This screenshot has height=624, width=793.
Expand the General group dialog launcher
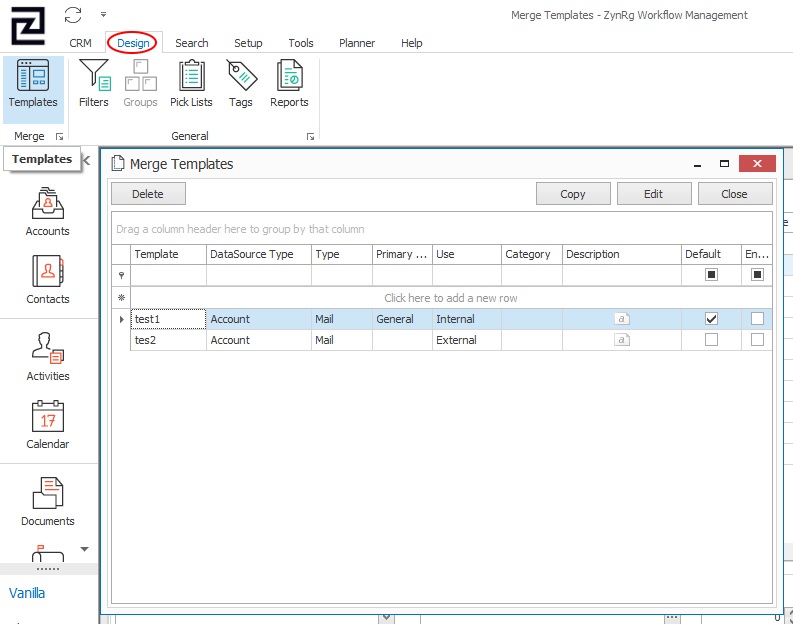(x=311, y=137)
